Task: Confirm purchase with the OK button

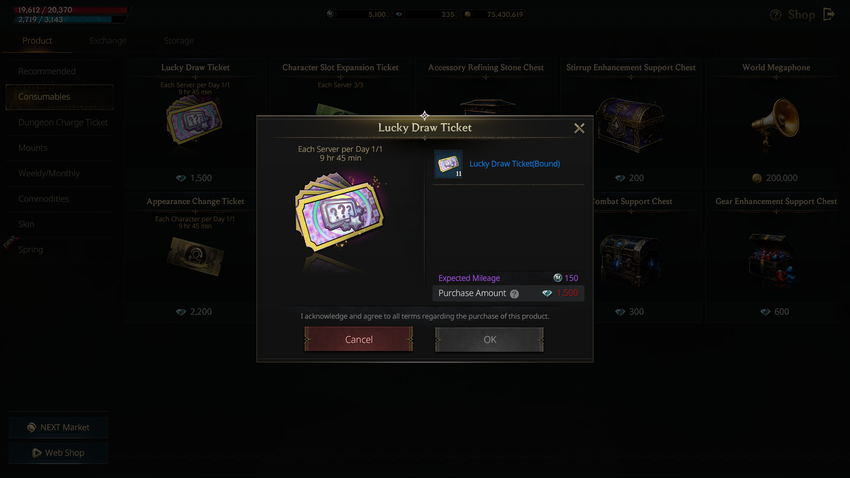Action: click(x=490, y=339)
